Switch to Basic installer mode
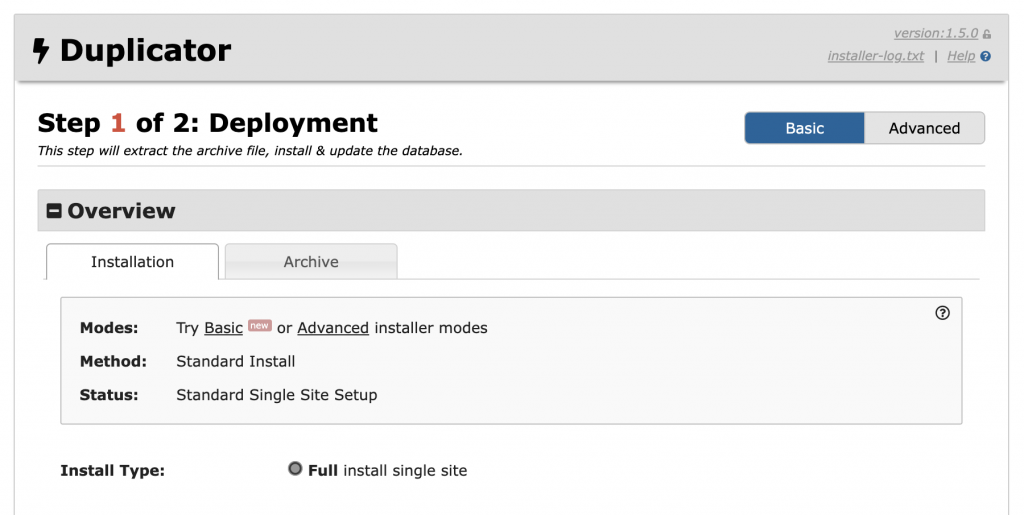 point(805,128)
